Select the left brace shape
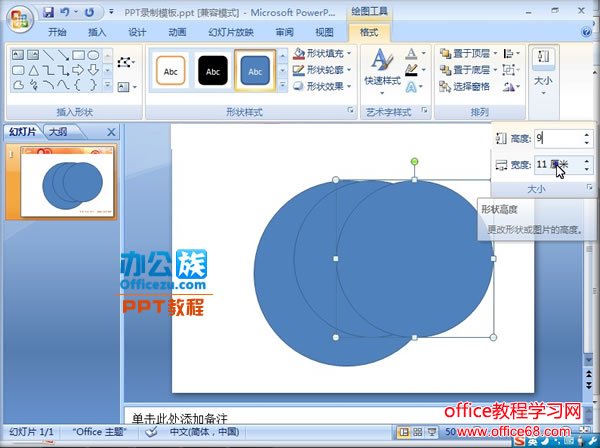 coord(78,85)
